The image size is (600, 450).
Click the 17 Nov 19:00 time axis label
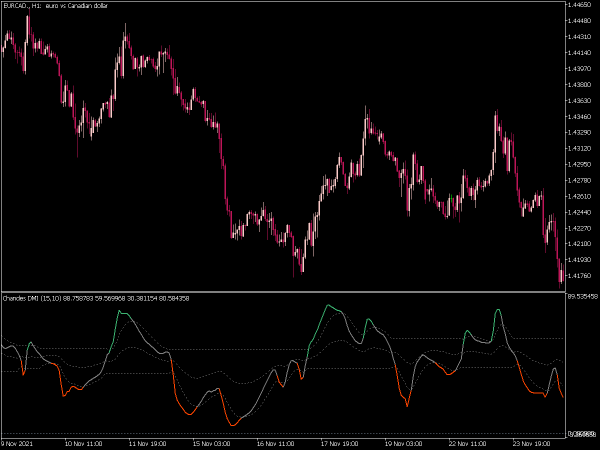(339, 444)
